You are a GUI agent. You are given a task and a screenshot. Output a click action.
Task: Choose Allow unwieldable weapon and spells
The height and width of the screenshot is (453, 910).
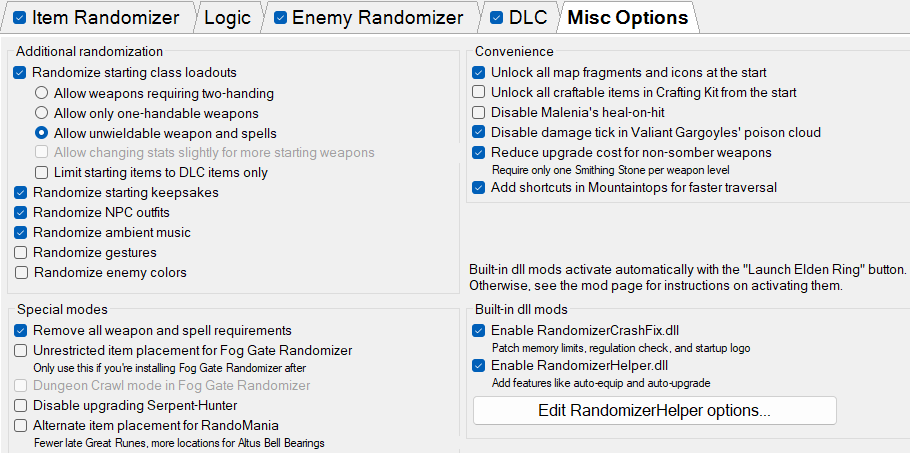[x=42, y=133]
